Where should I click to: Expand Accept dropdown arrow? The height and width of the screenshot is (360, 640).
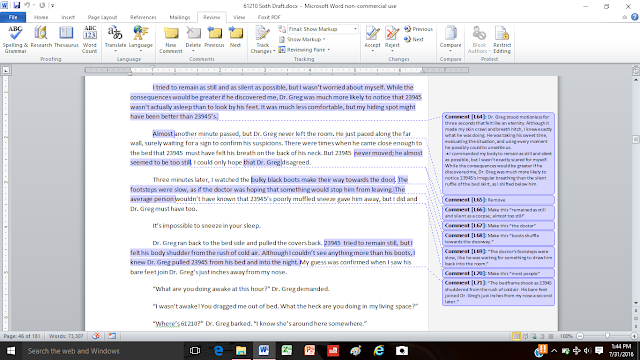click(372, 51)
